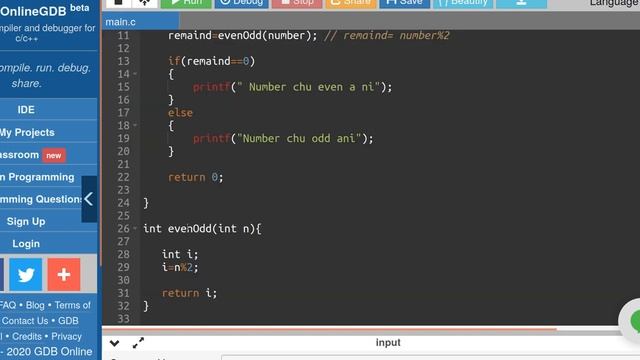Click the 'new' badge beside Classroom
The height and width of the screenshot is (360, 640).
point(53,156)
